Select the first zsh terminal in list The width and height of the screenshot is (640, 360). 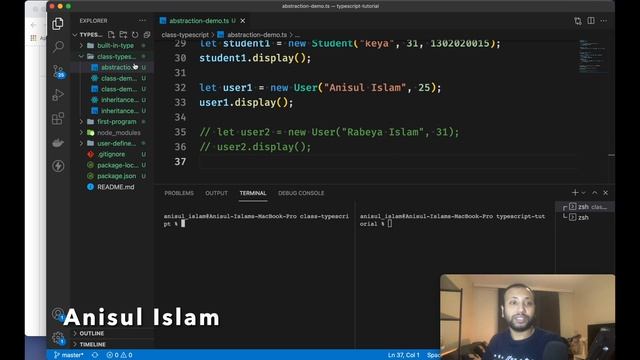[585, 207]
